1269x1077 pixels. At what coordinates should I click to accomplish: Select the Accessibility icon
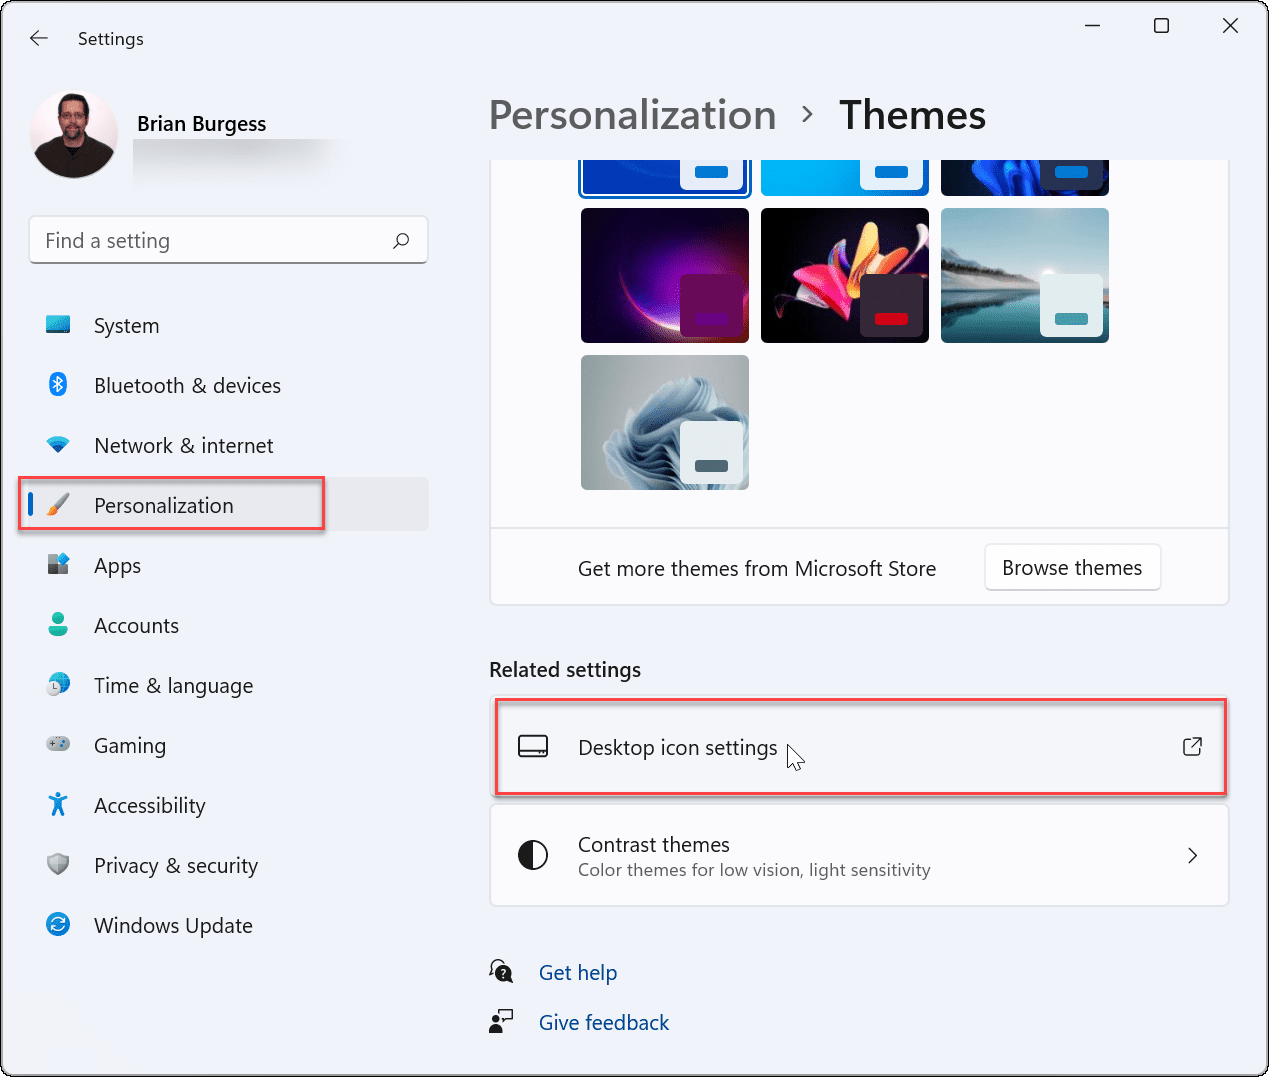58,805
